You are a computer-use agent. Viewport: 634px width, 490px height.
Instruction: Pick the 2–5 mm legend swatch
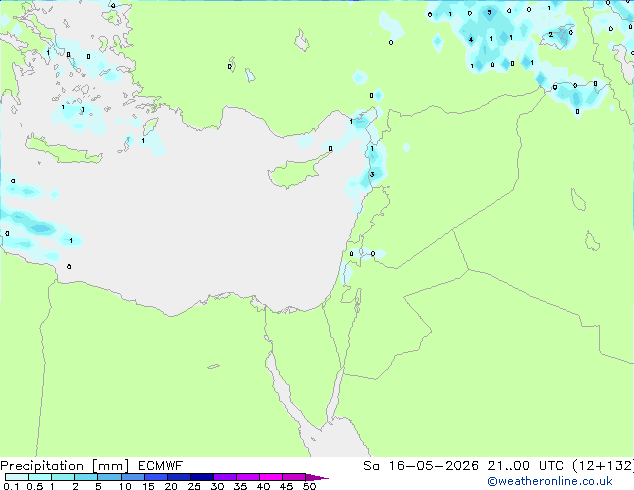(86, 477)
